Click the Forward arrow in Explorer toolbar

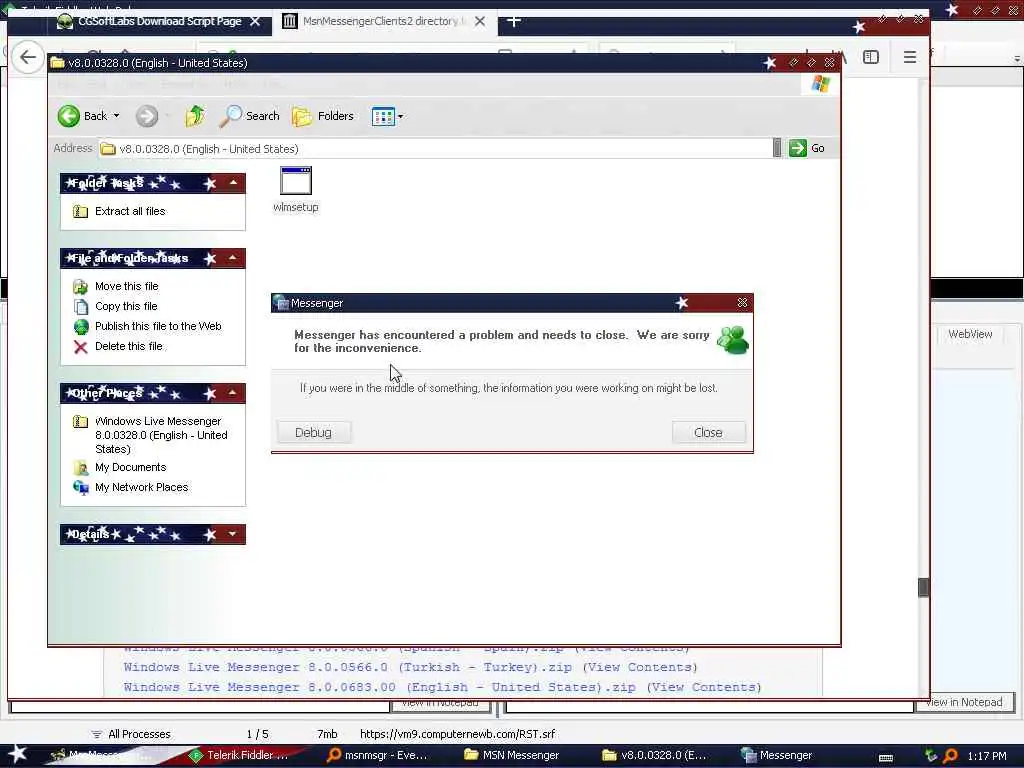pos(147,116)
